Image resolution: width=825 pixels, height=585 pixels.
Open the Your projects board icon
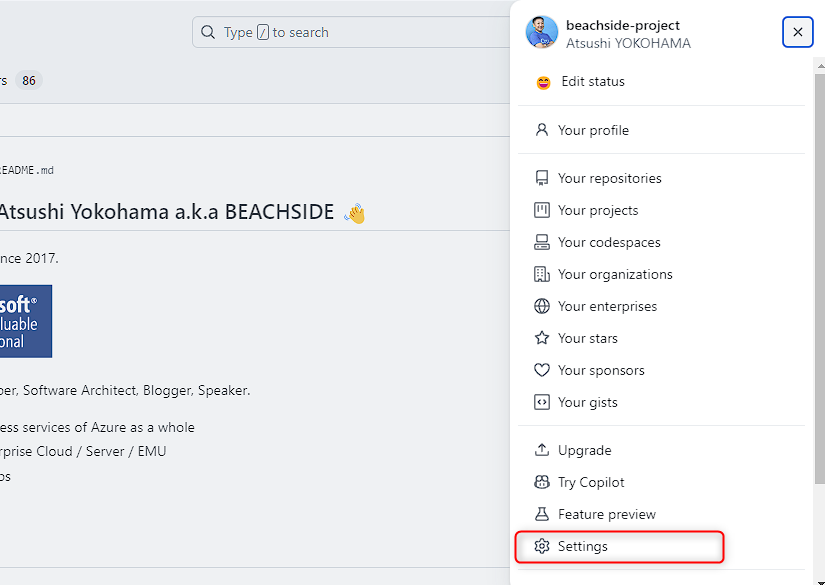(x=541, y=210)
